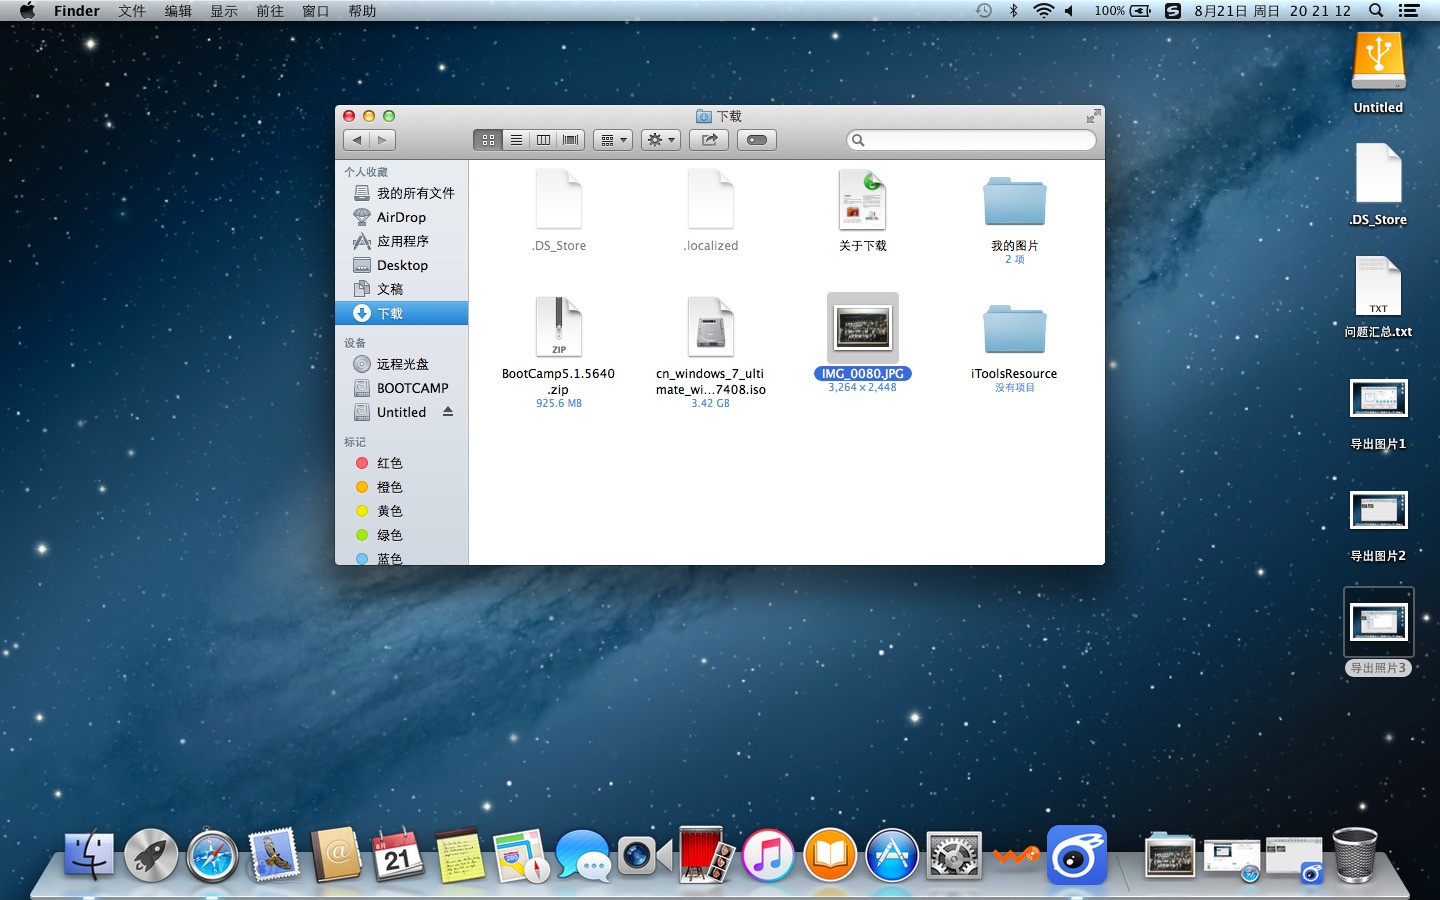Select BootCamp5.1.5640.zip file icon

coord(559,327)
